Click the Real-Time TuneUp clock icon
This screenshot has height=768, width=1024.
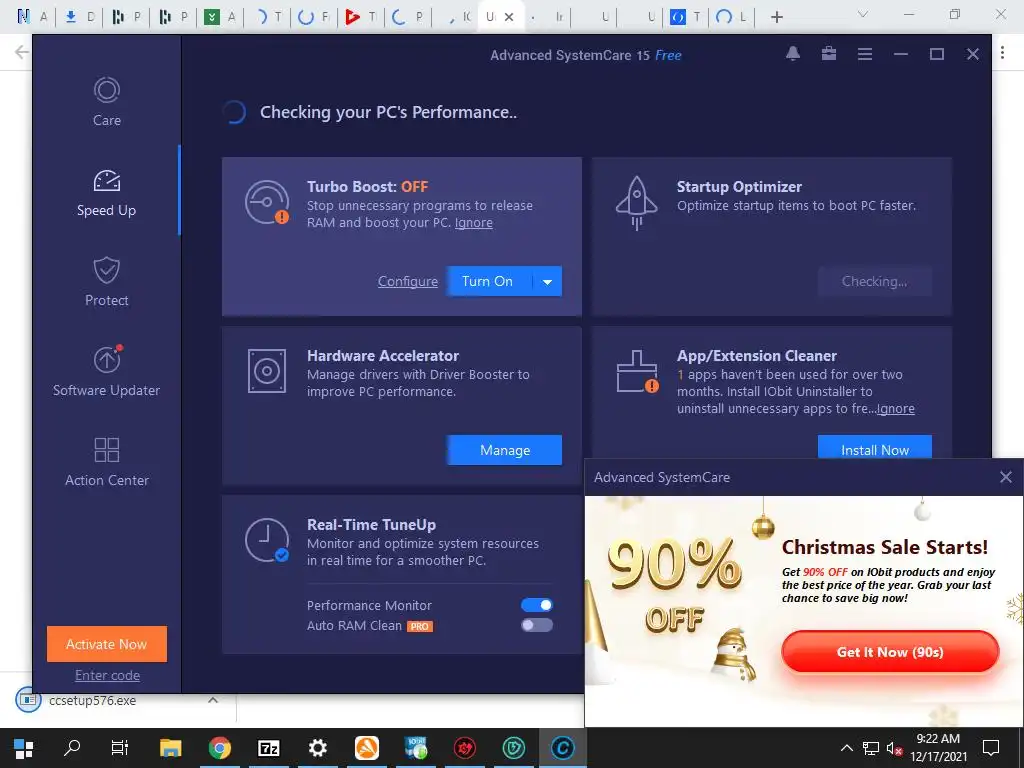pos(267,540)
